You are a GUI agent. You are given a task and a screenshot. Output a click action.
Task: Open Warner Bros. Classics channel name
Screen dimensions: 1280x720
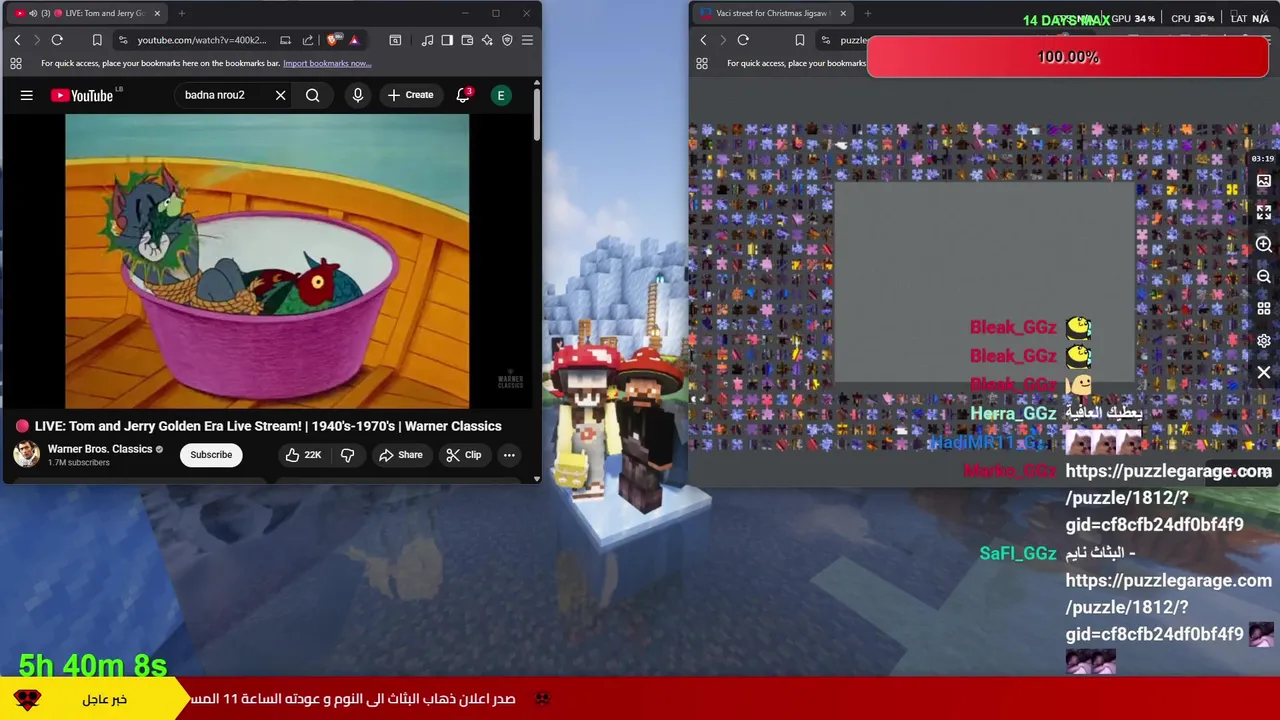click(100, 449)
